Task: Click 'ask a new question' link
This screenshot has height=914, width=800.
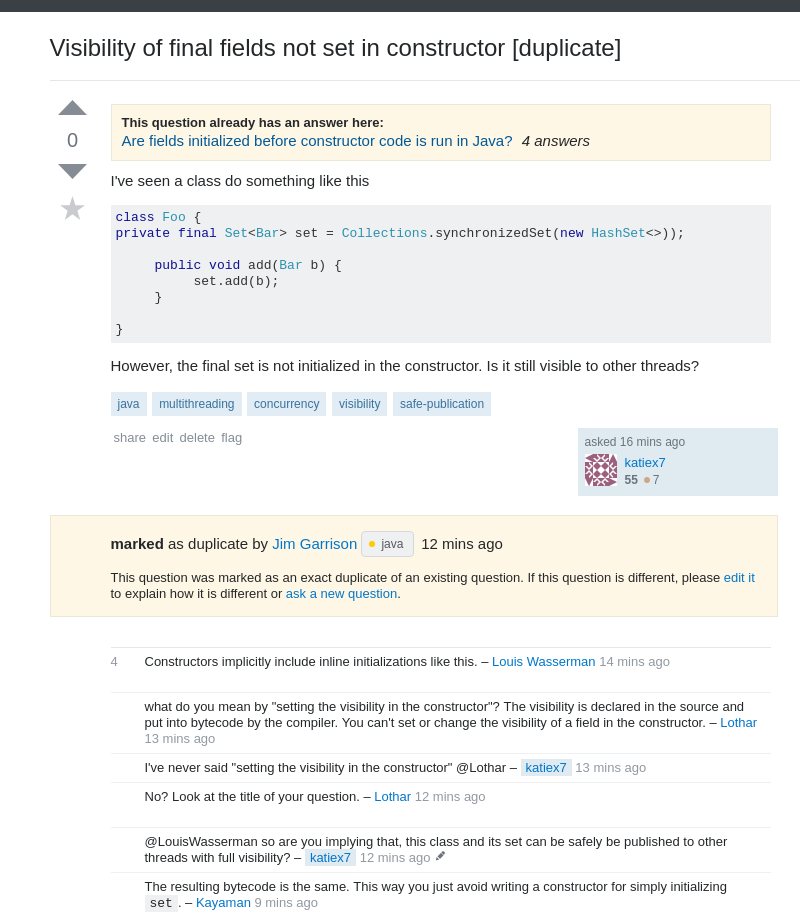Action: [341, 594]
